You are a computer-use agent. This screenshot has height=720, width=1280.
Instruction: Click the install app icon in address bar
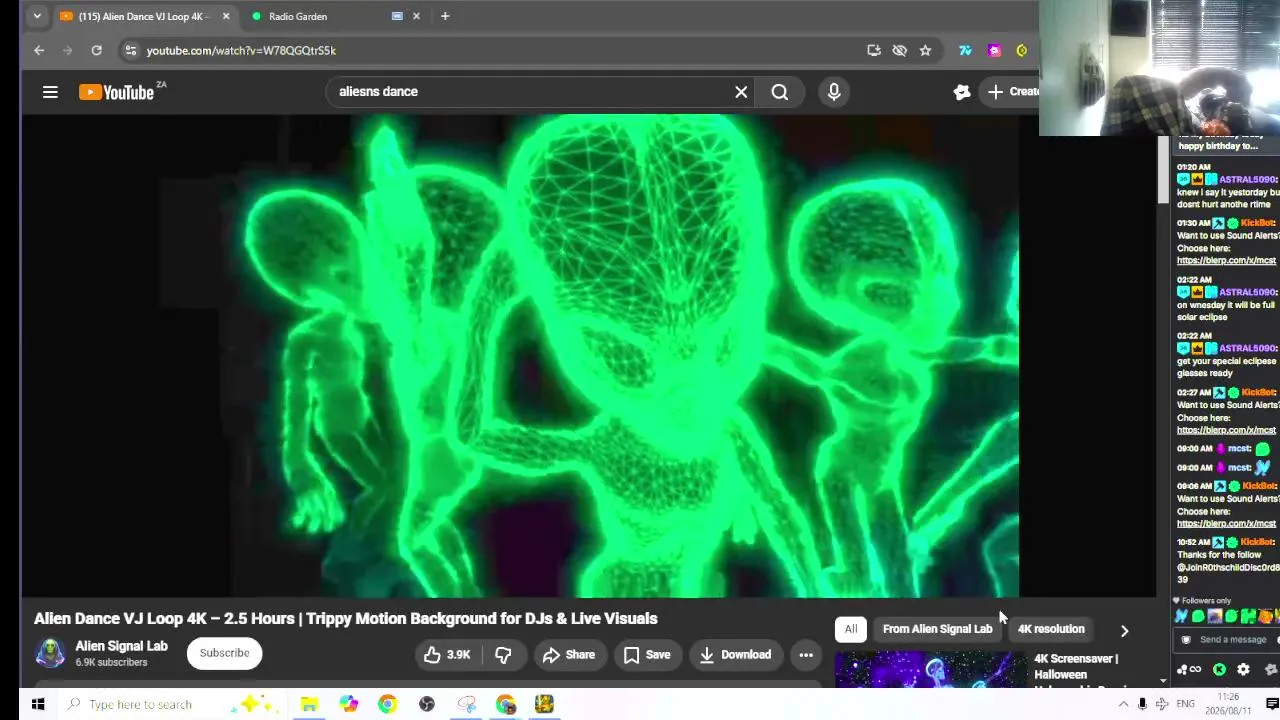coord(874,50)
